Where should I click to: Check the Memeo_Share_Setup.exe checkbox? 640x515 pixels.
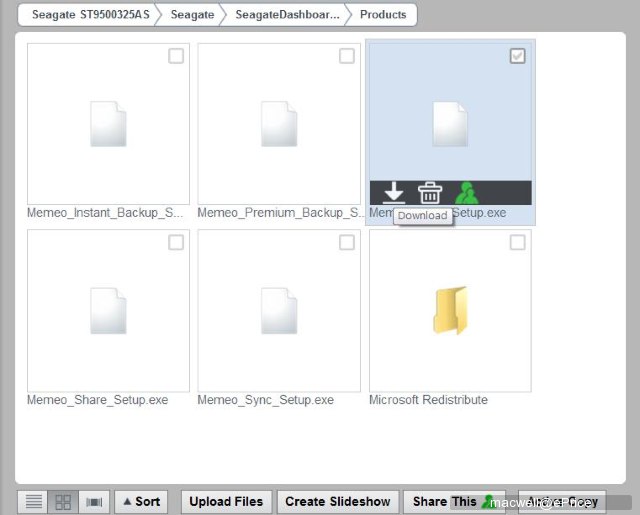point(176,242)
